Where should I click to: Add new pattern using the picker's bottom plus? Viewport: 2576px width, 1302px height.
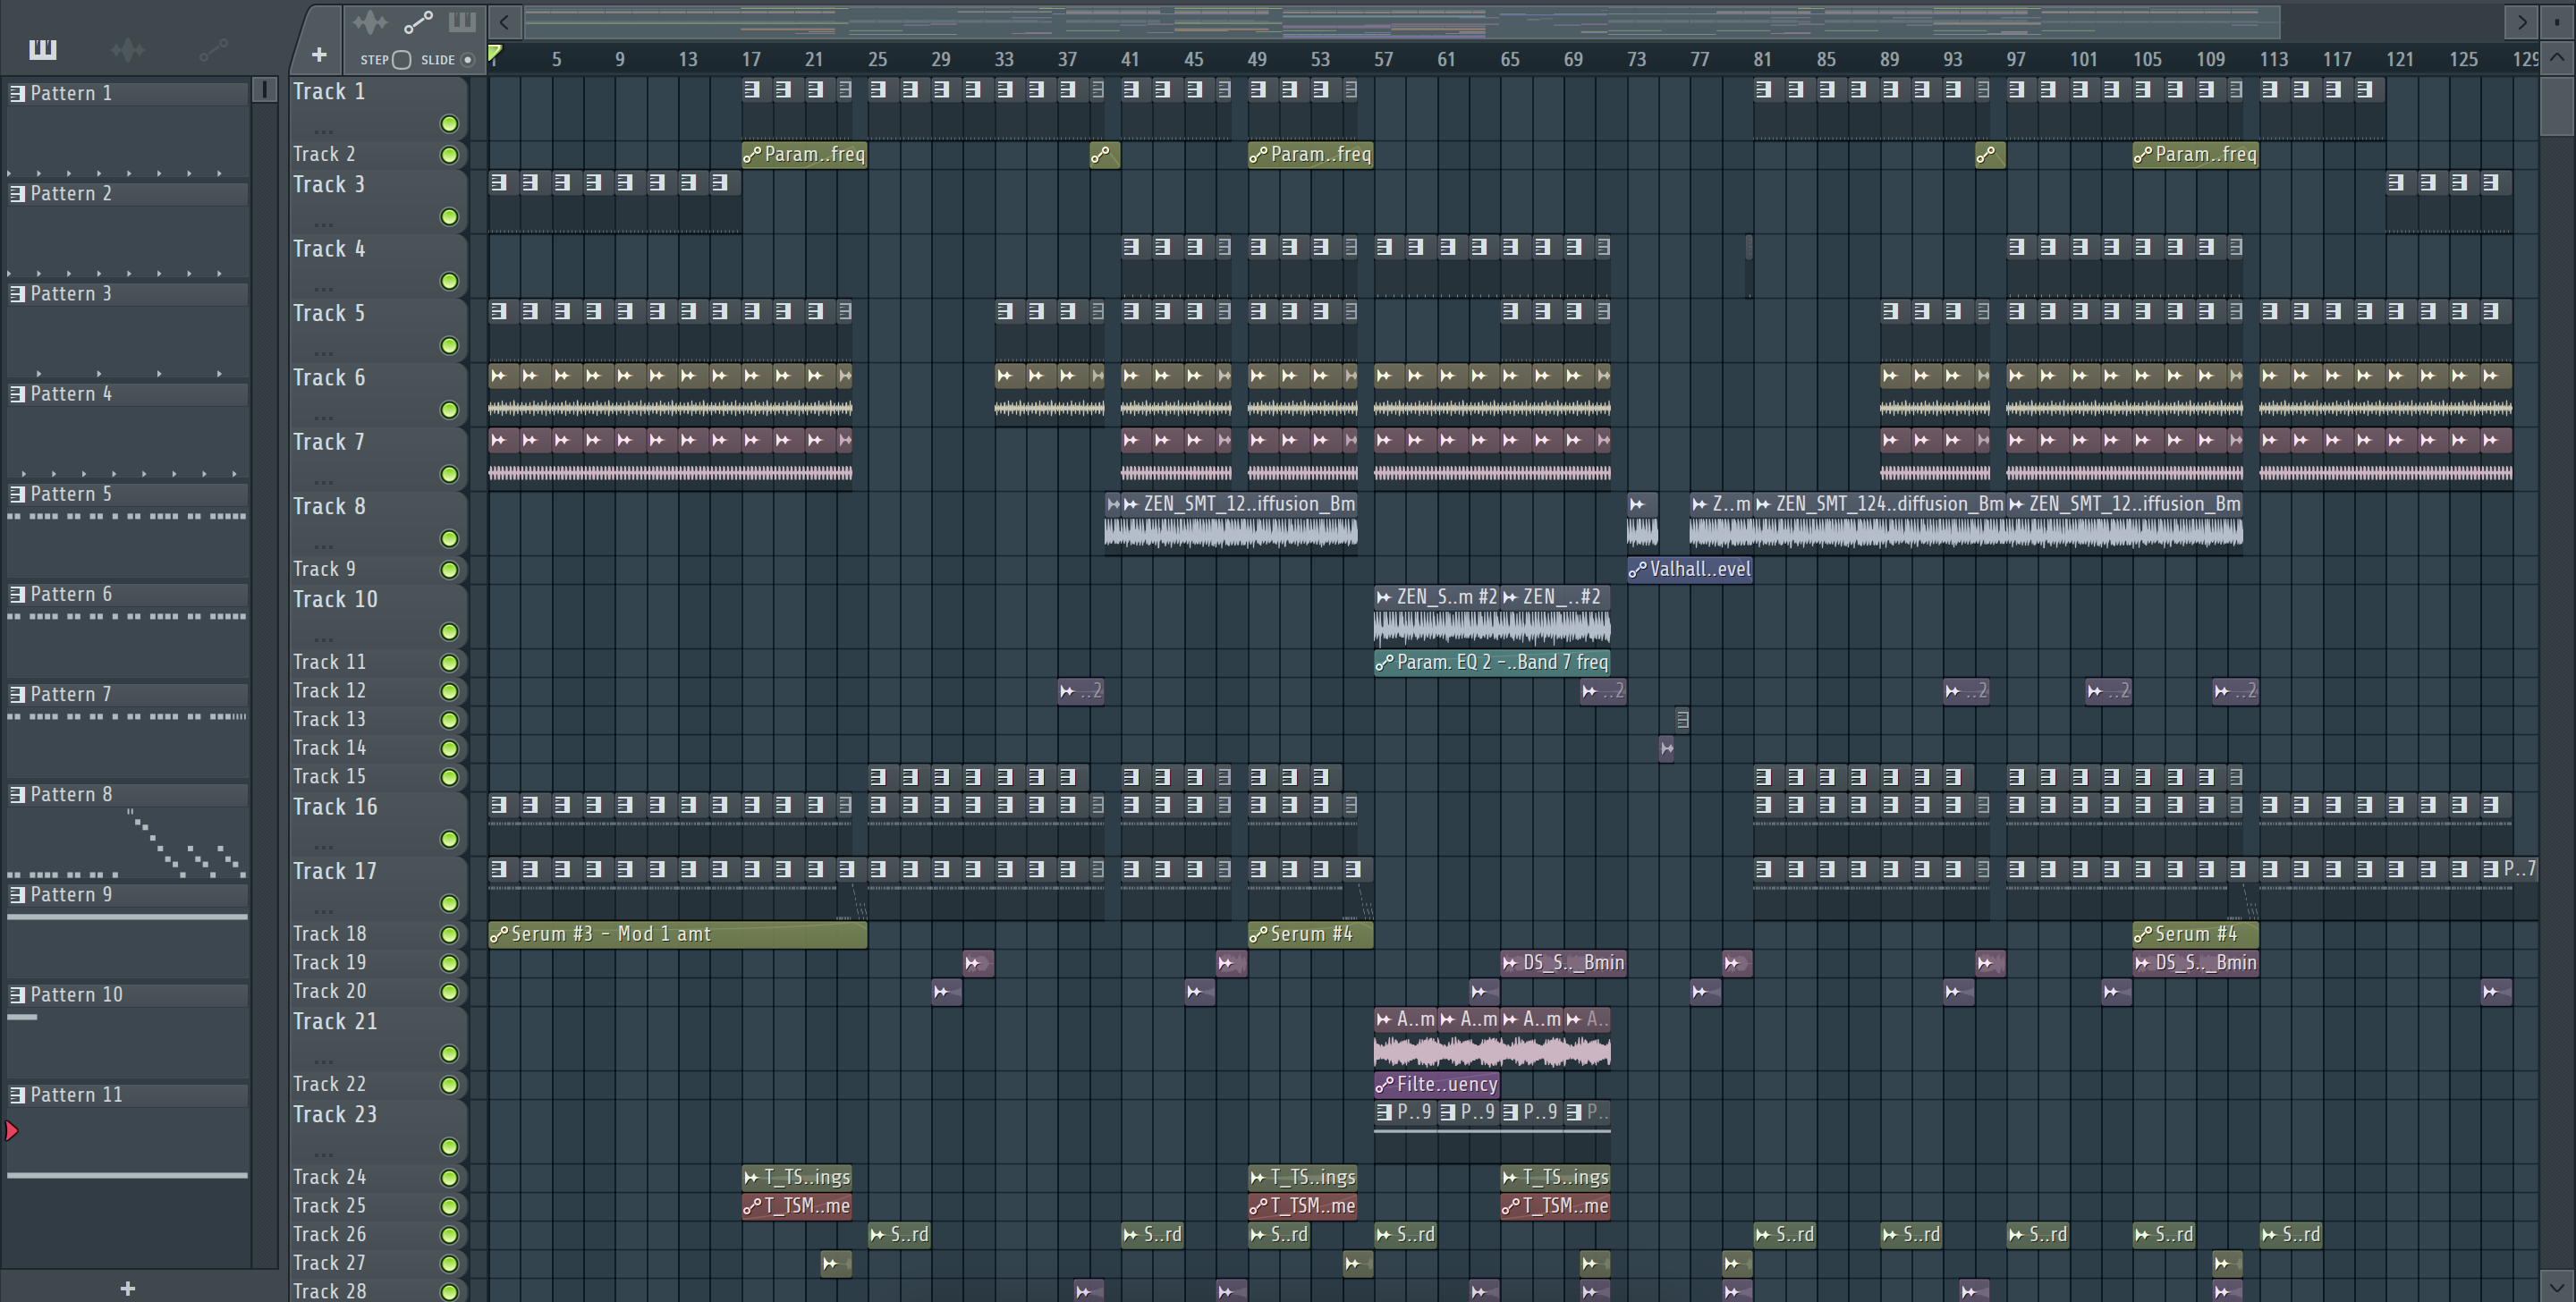click(127, 1288)
